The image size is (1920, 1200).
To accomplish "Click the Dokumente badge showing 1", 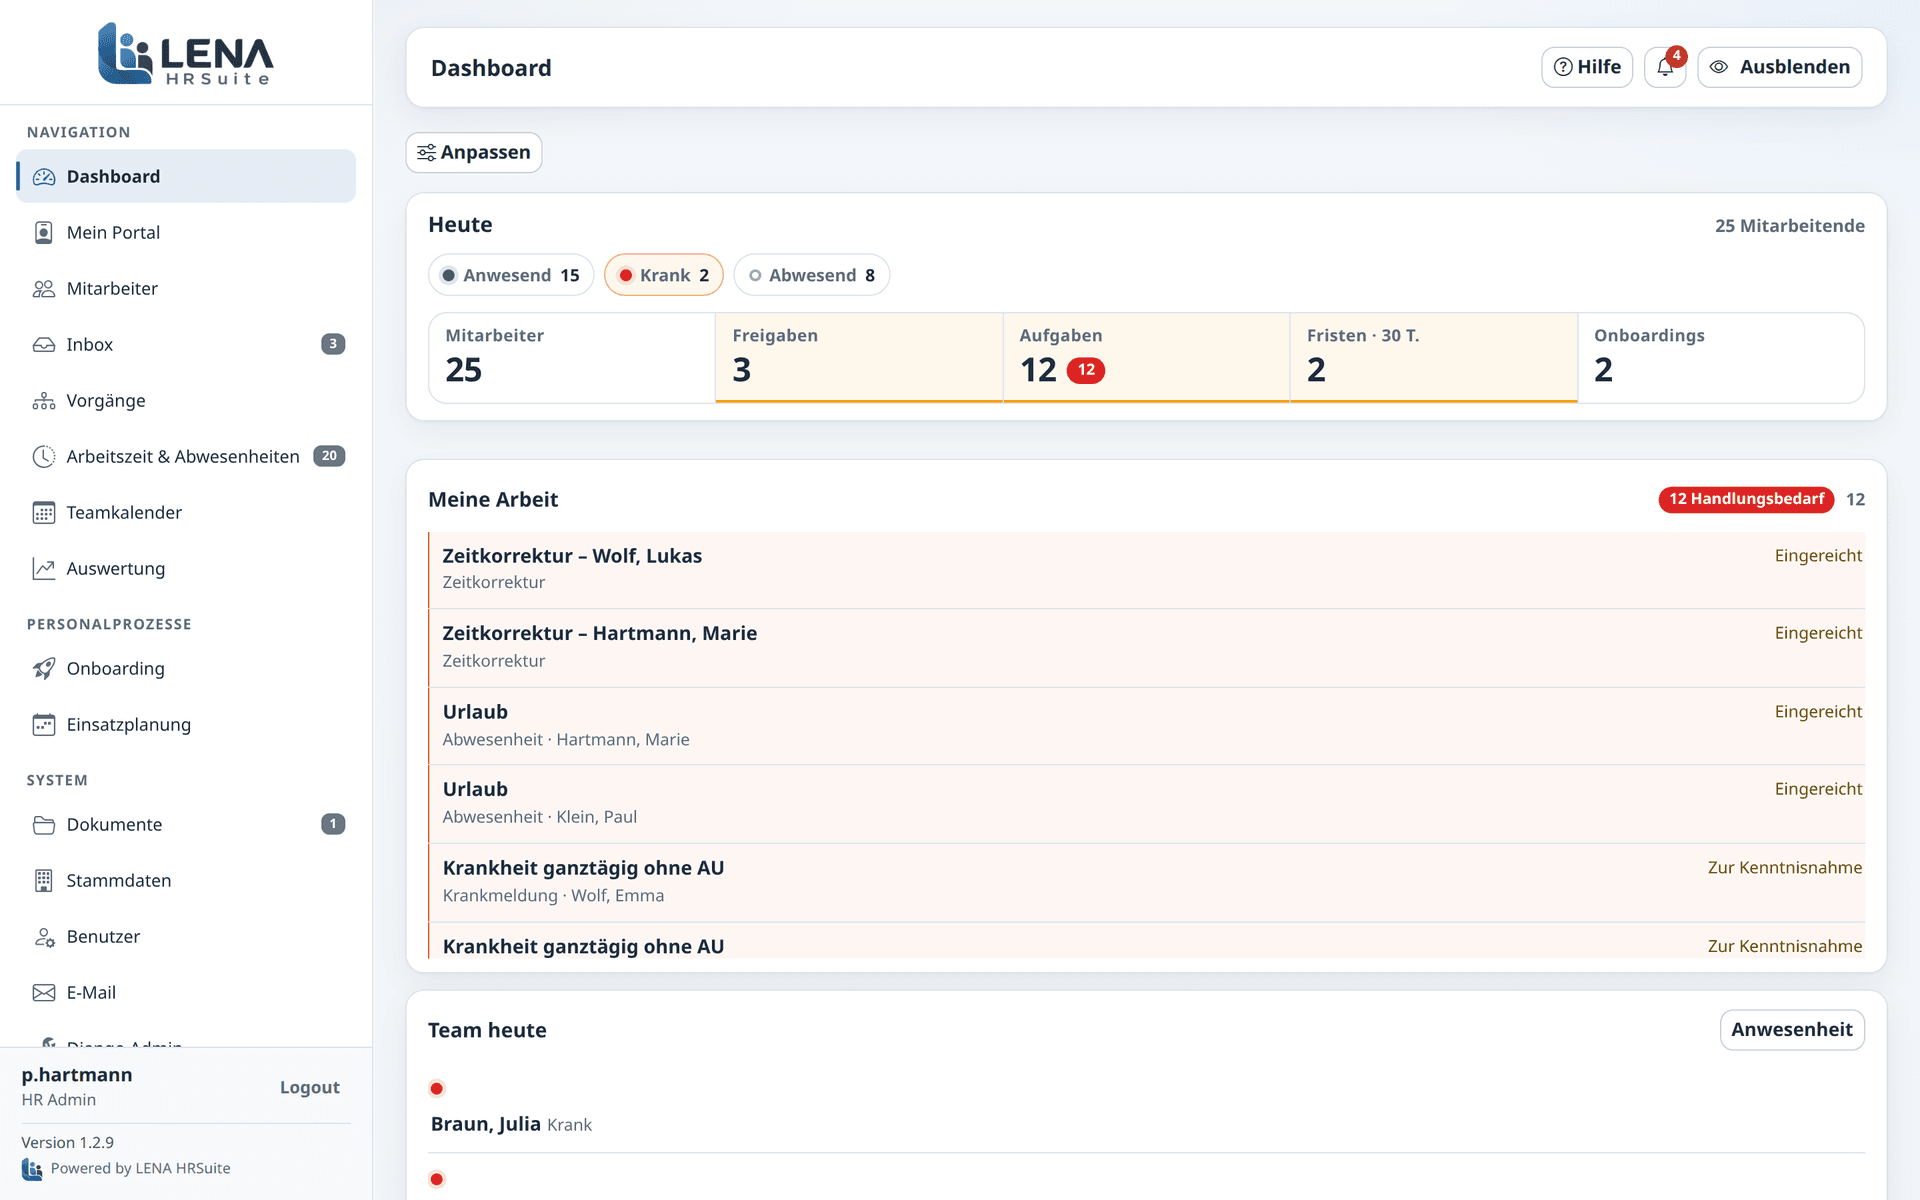I will point(333,824).
